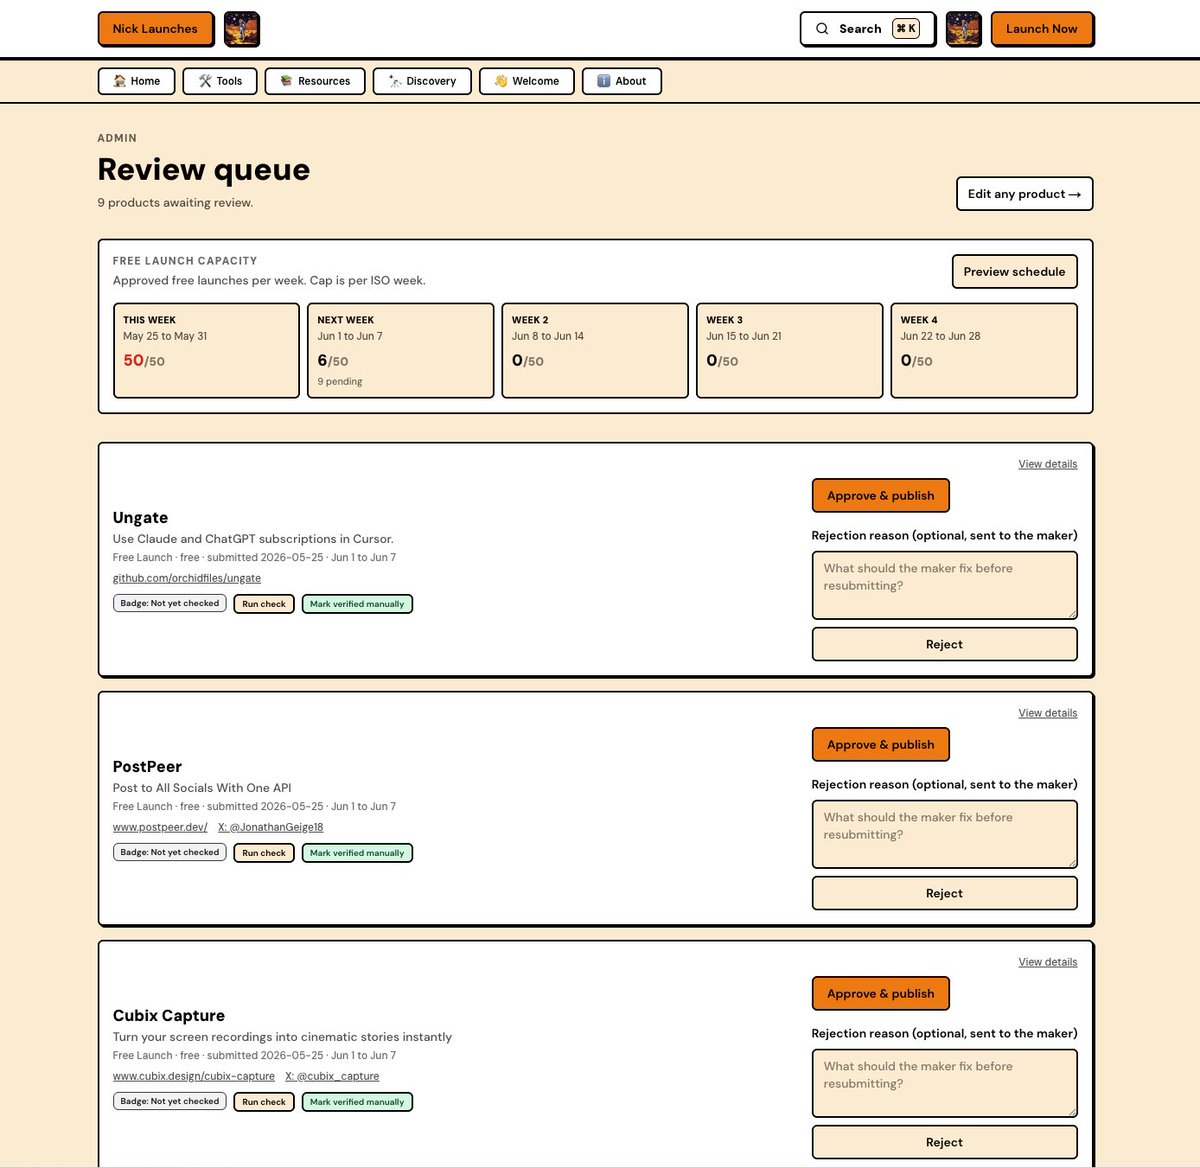Click the avatar image beside Nick Launches
The width and height of the screenshot is (1200, 1168).
(241, 29)
